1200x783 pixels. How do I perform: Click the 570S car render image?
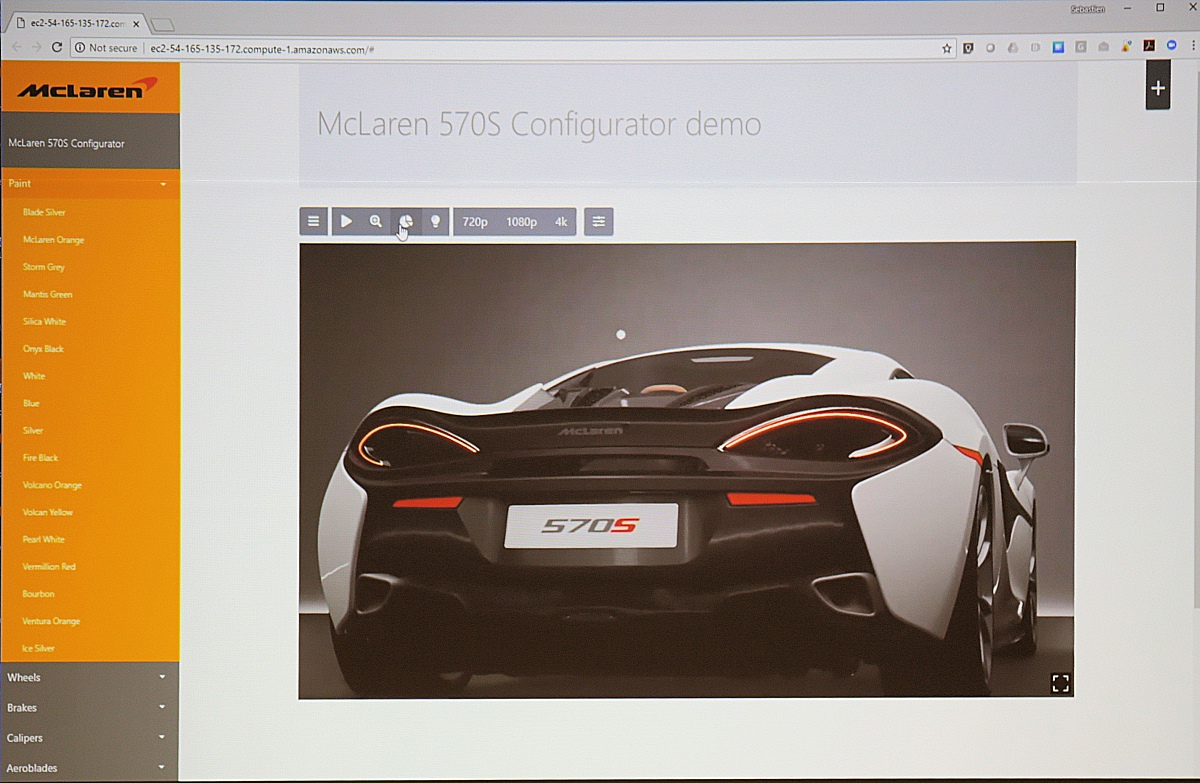click(687, 470)
